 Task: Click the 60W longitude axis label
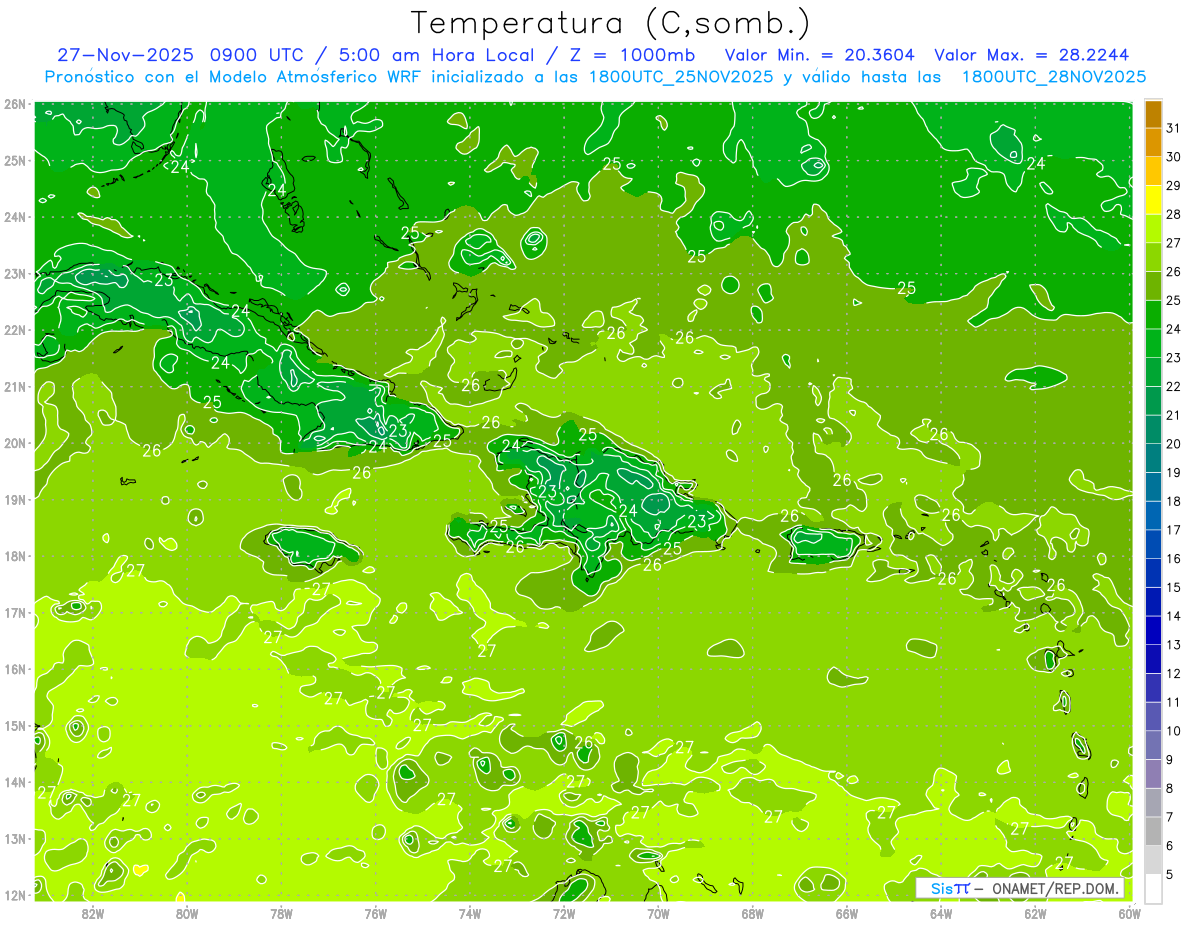[1129, 913]
